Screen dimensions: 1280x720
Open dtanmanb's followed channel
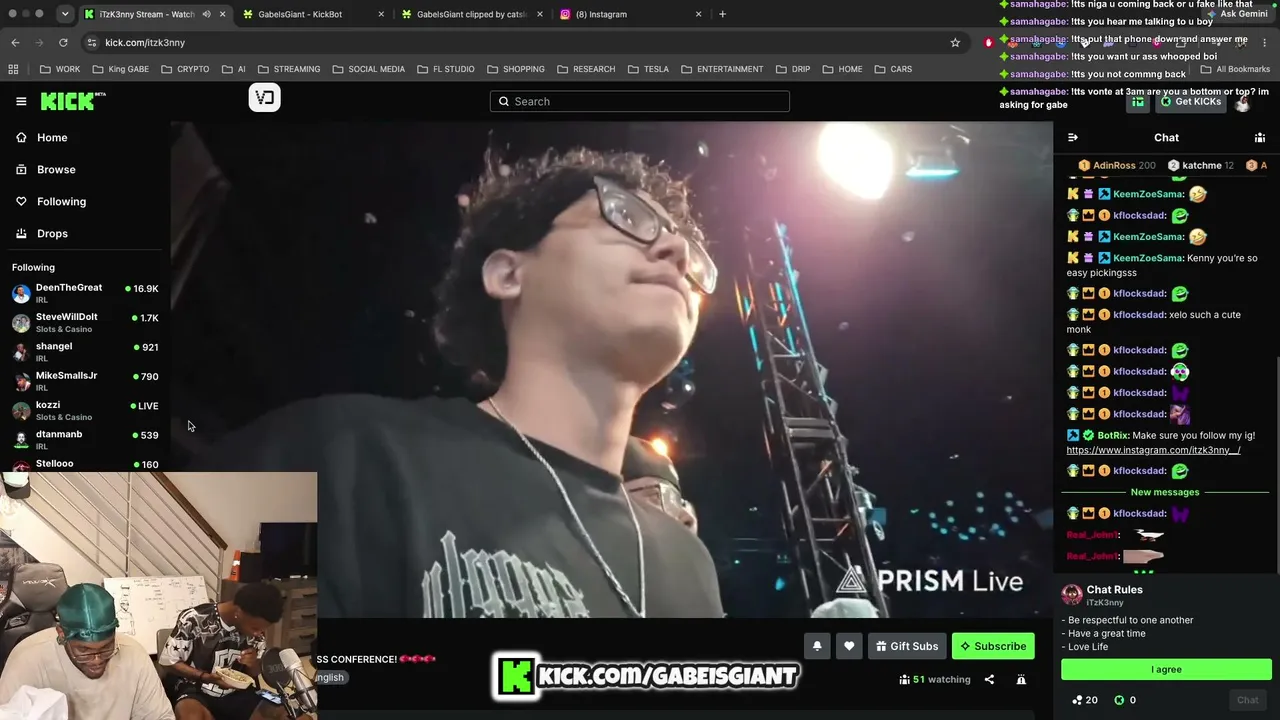pyautogui.click(x=85, y=439)
